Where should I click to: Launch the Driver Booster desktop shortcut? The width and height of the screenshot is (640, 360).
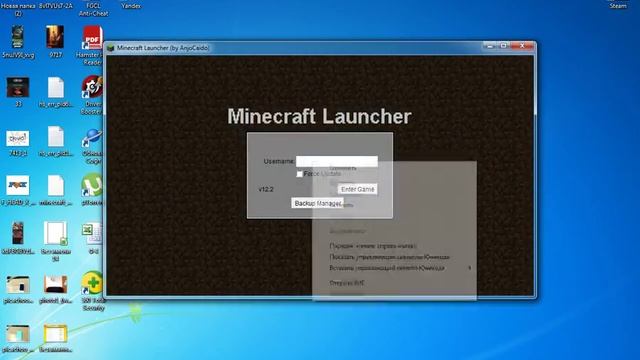pyautogui.click(x=93, y=87)
